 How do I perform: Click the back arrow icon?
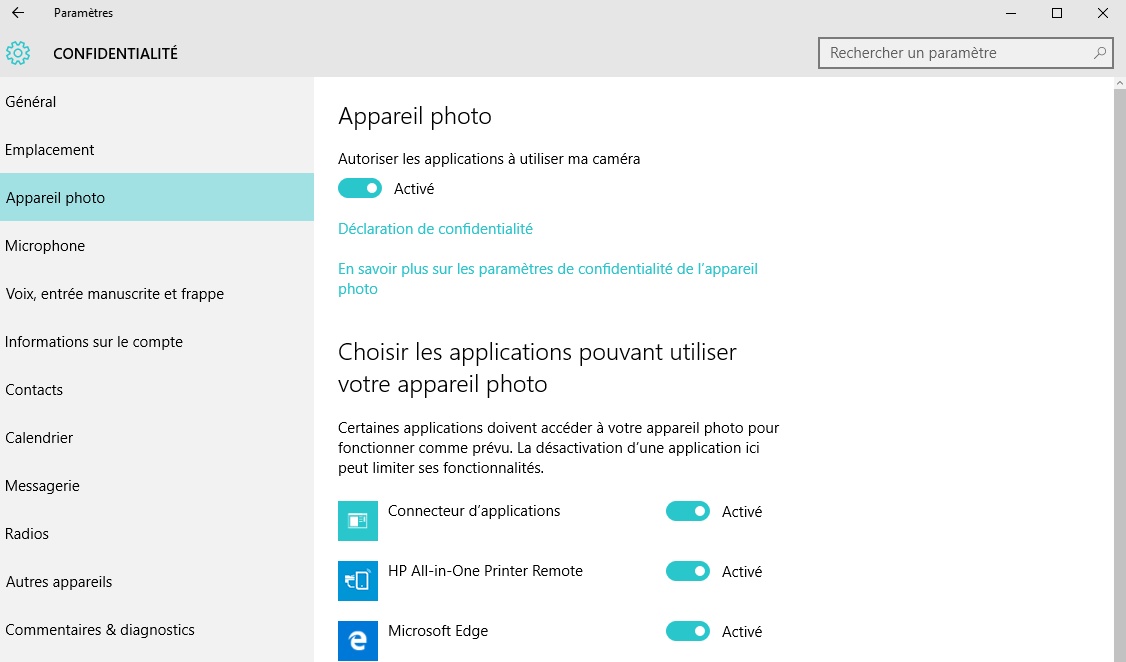[17, 13]
